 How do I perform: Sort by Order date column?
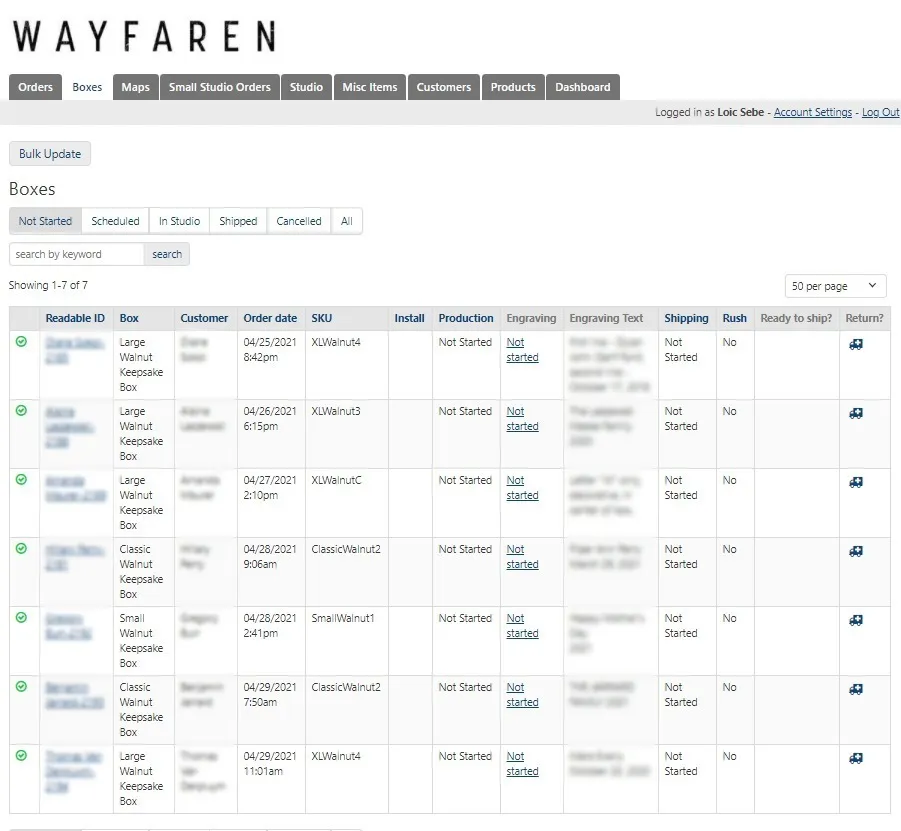click(270, 318)
